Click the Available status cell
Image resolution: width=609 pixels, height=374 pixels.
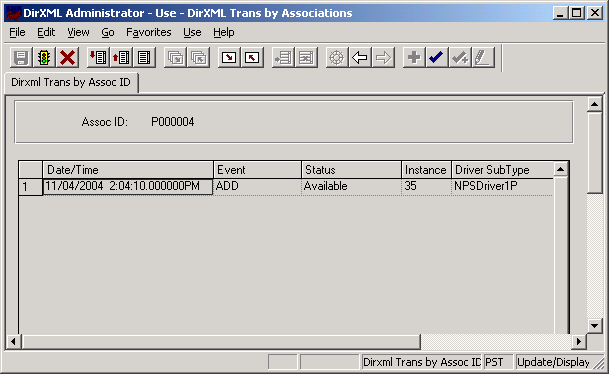tap(351, 186)
